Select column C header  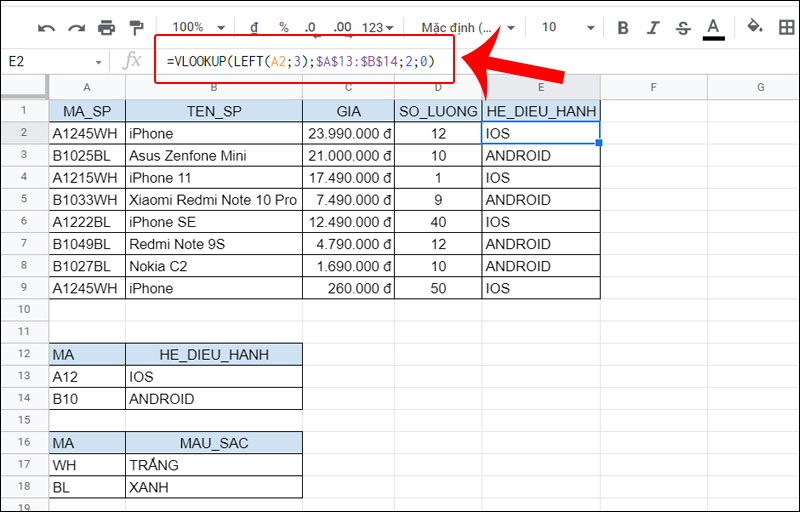pyautogui.click(x=348, y=88)
